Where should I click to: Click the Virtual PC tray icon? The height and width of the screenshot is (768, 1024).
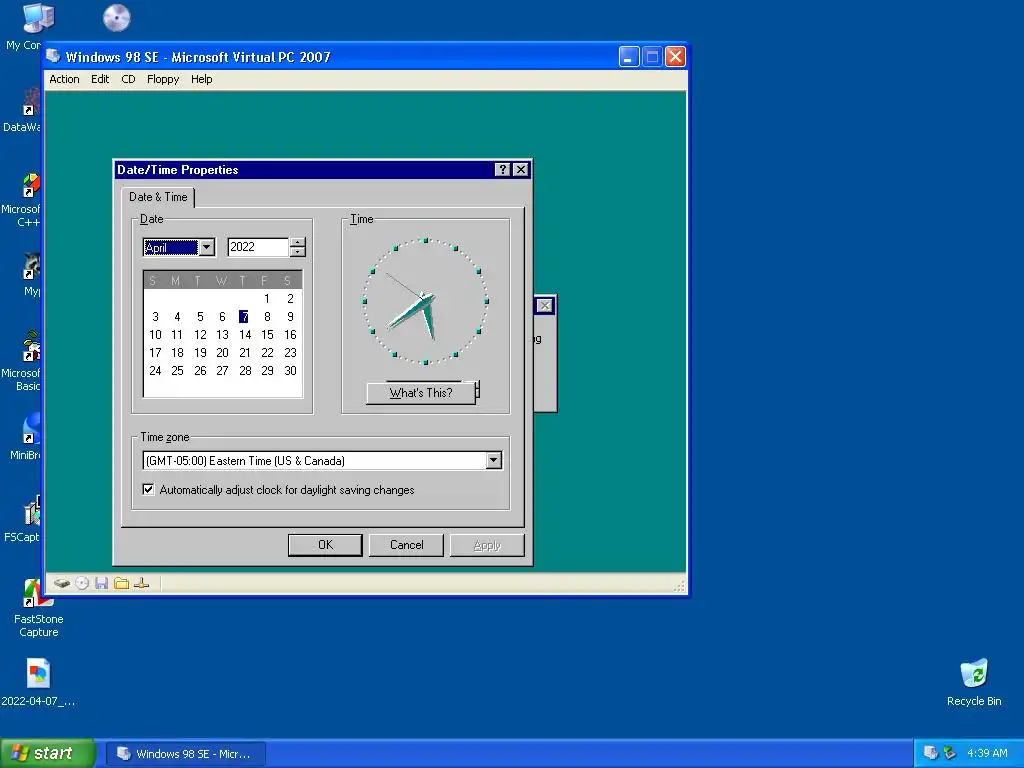(931, 753)
